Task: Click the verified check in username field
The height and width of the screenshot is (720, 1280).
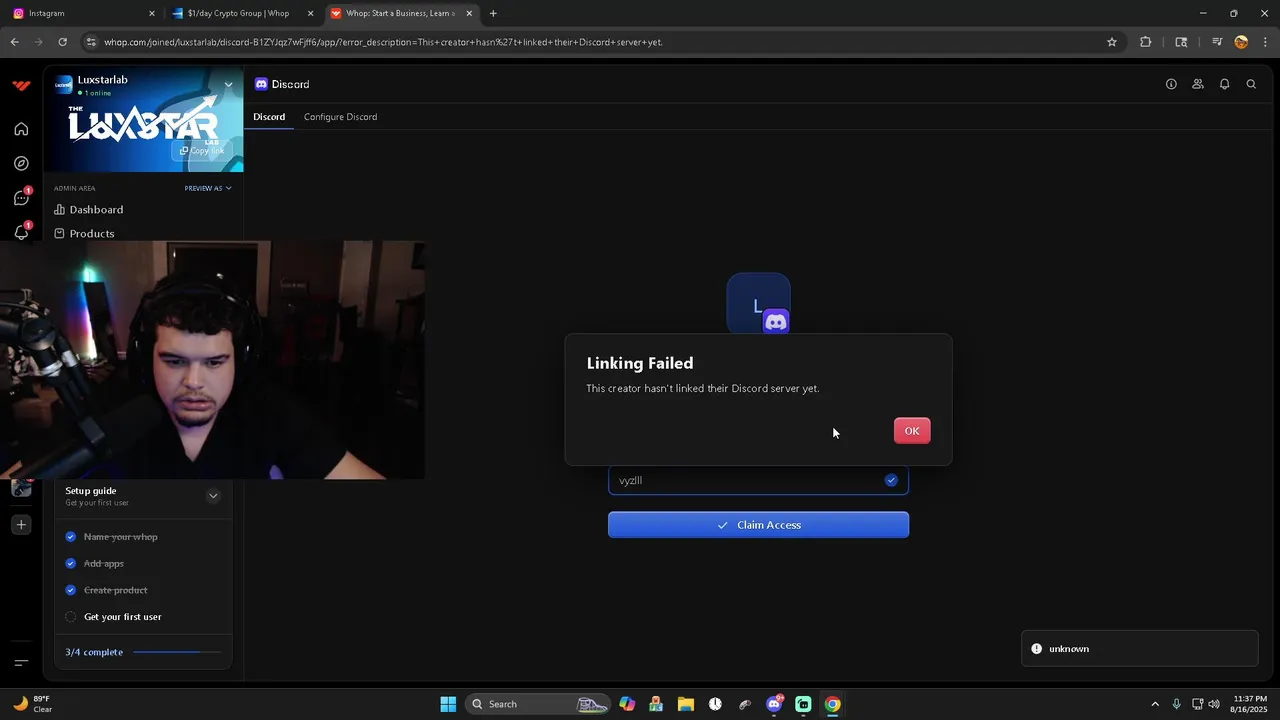Action: click(891, 481)
